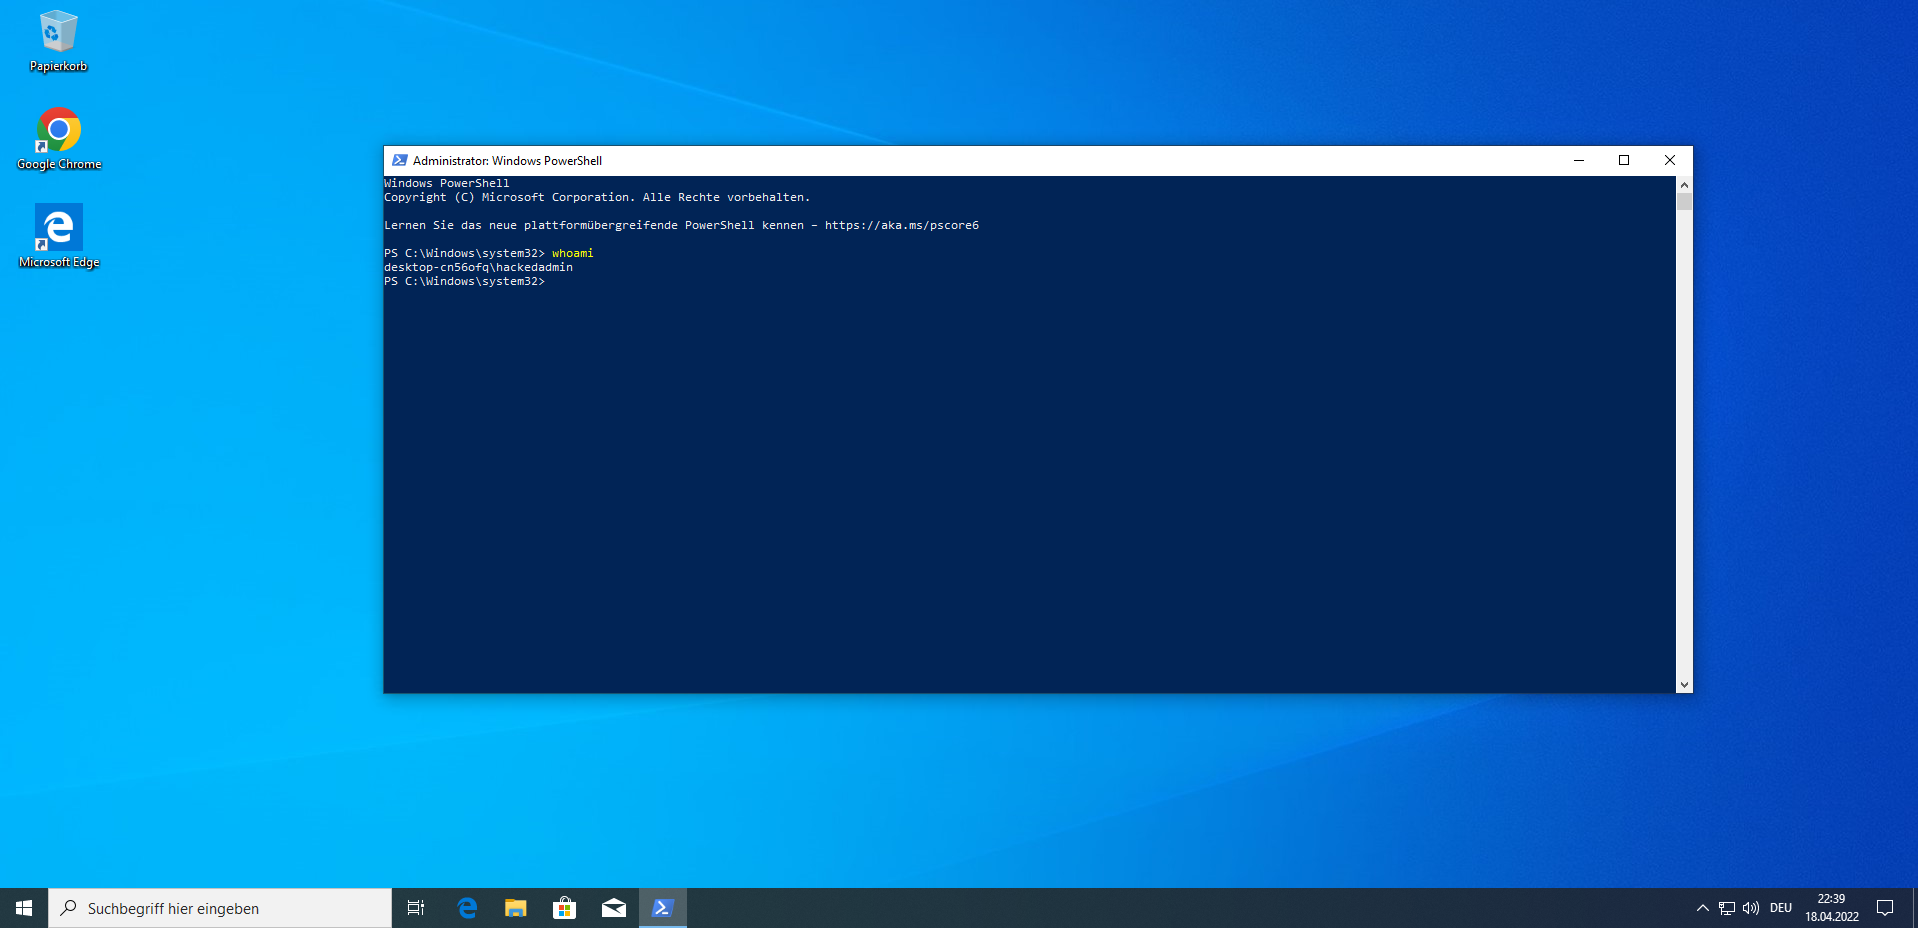
Task: Click the 'Copyright (C) Microsoft Corporation' line
Action: click(597, 197)
